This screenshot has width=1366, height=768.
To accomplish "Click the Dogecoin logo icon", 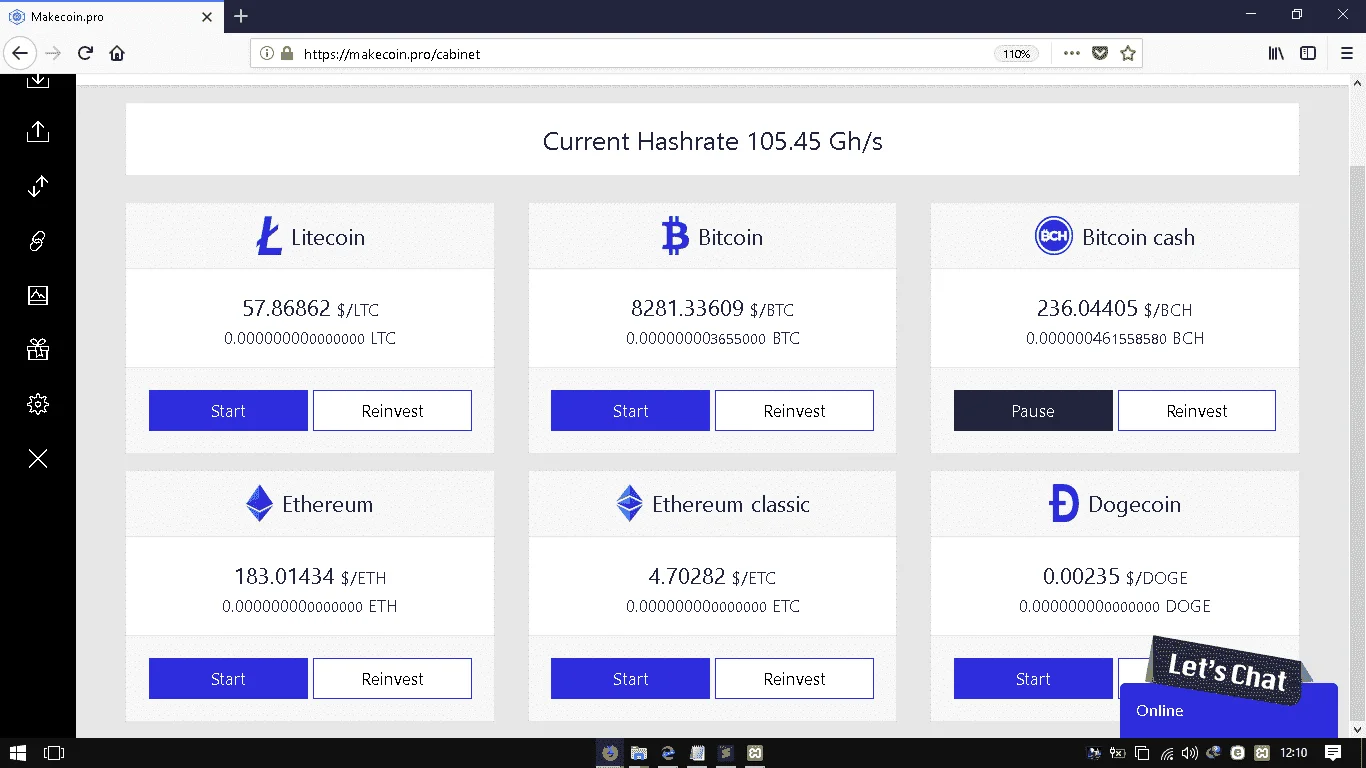I will tap(1064, 504).
